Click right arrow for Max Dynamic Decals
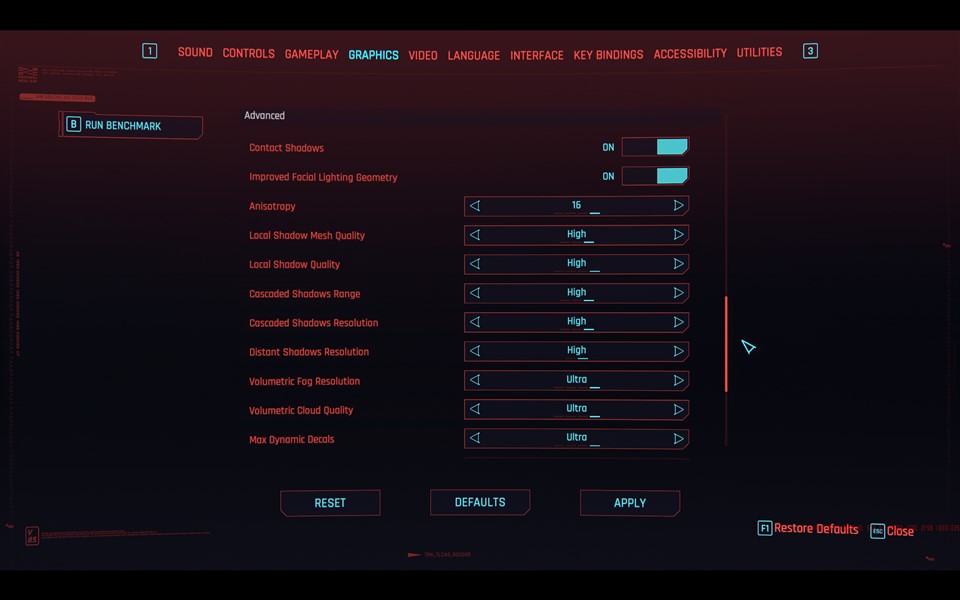The image size is (960, 600). (x=678, y=439)
